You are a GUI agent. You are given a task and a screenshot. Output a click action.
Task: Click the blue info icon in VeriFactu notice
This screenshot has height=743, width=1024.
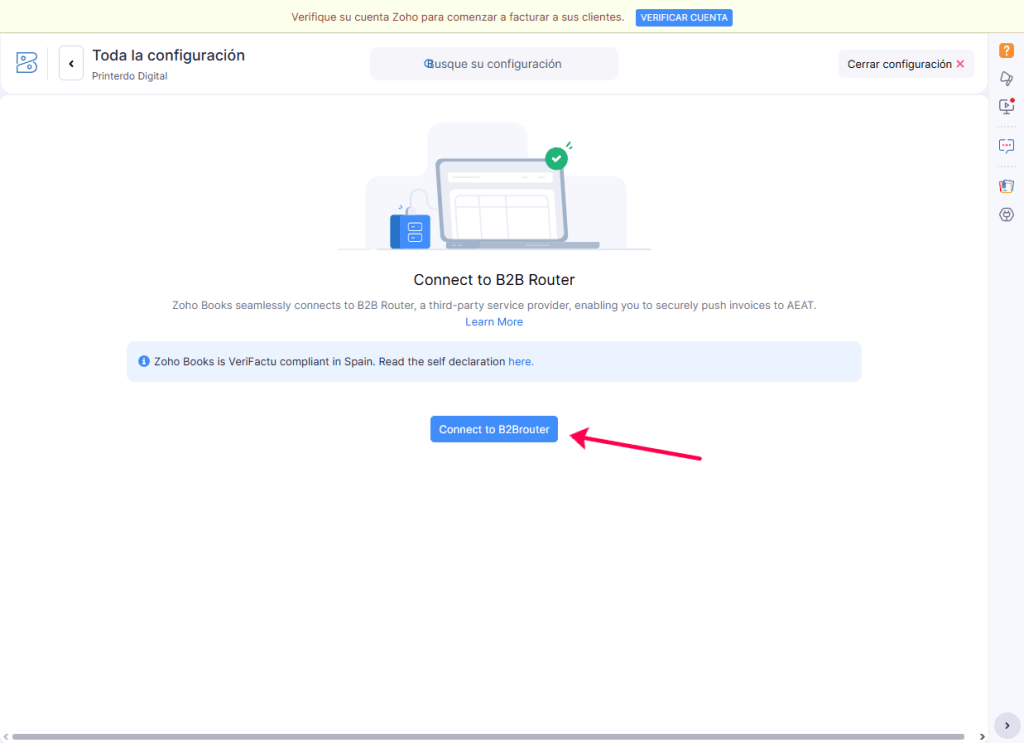(144, 361)
